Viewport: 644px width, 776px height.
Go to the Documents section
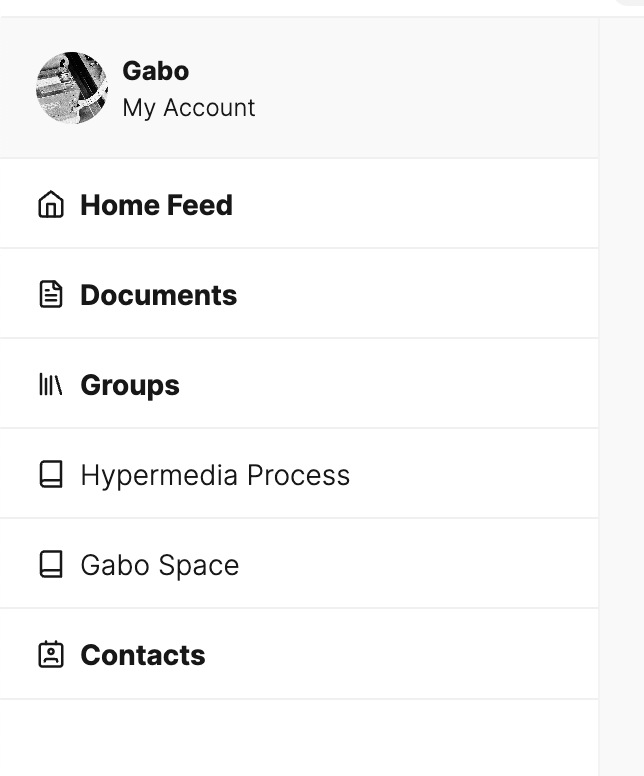coord(158,295)
